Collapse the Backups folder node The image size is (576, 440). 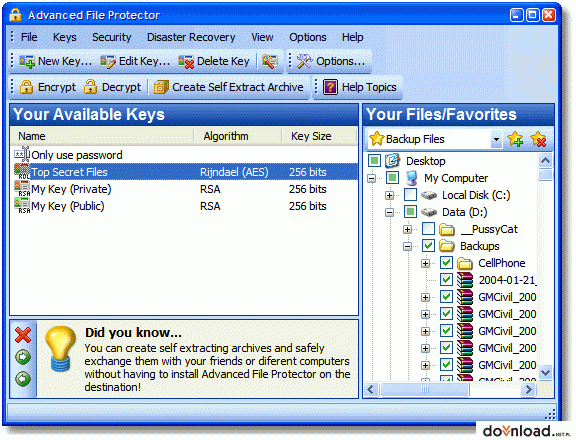(407, 246)
